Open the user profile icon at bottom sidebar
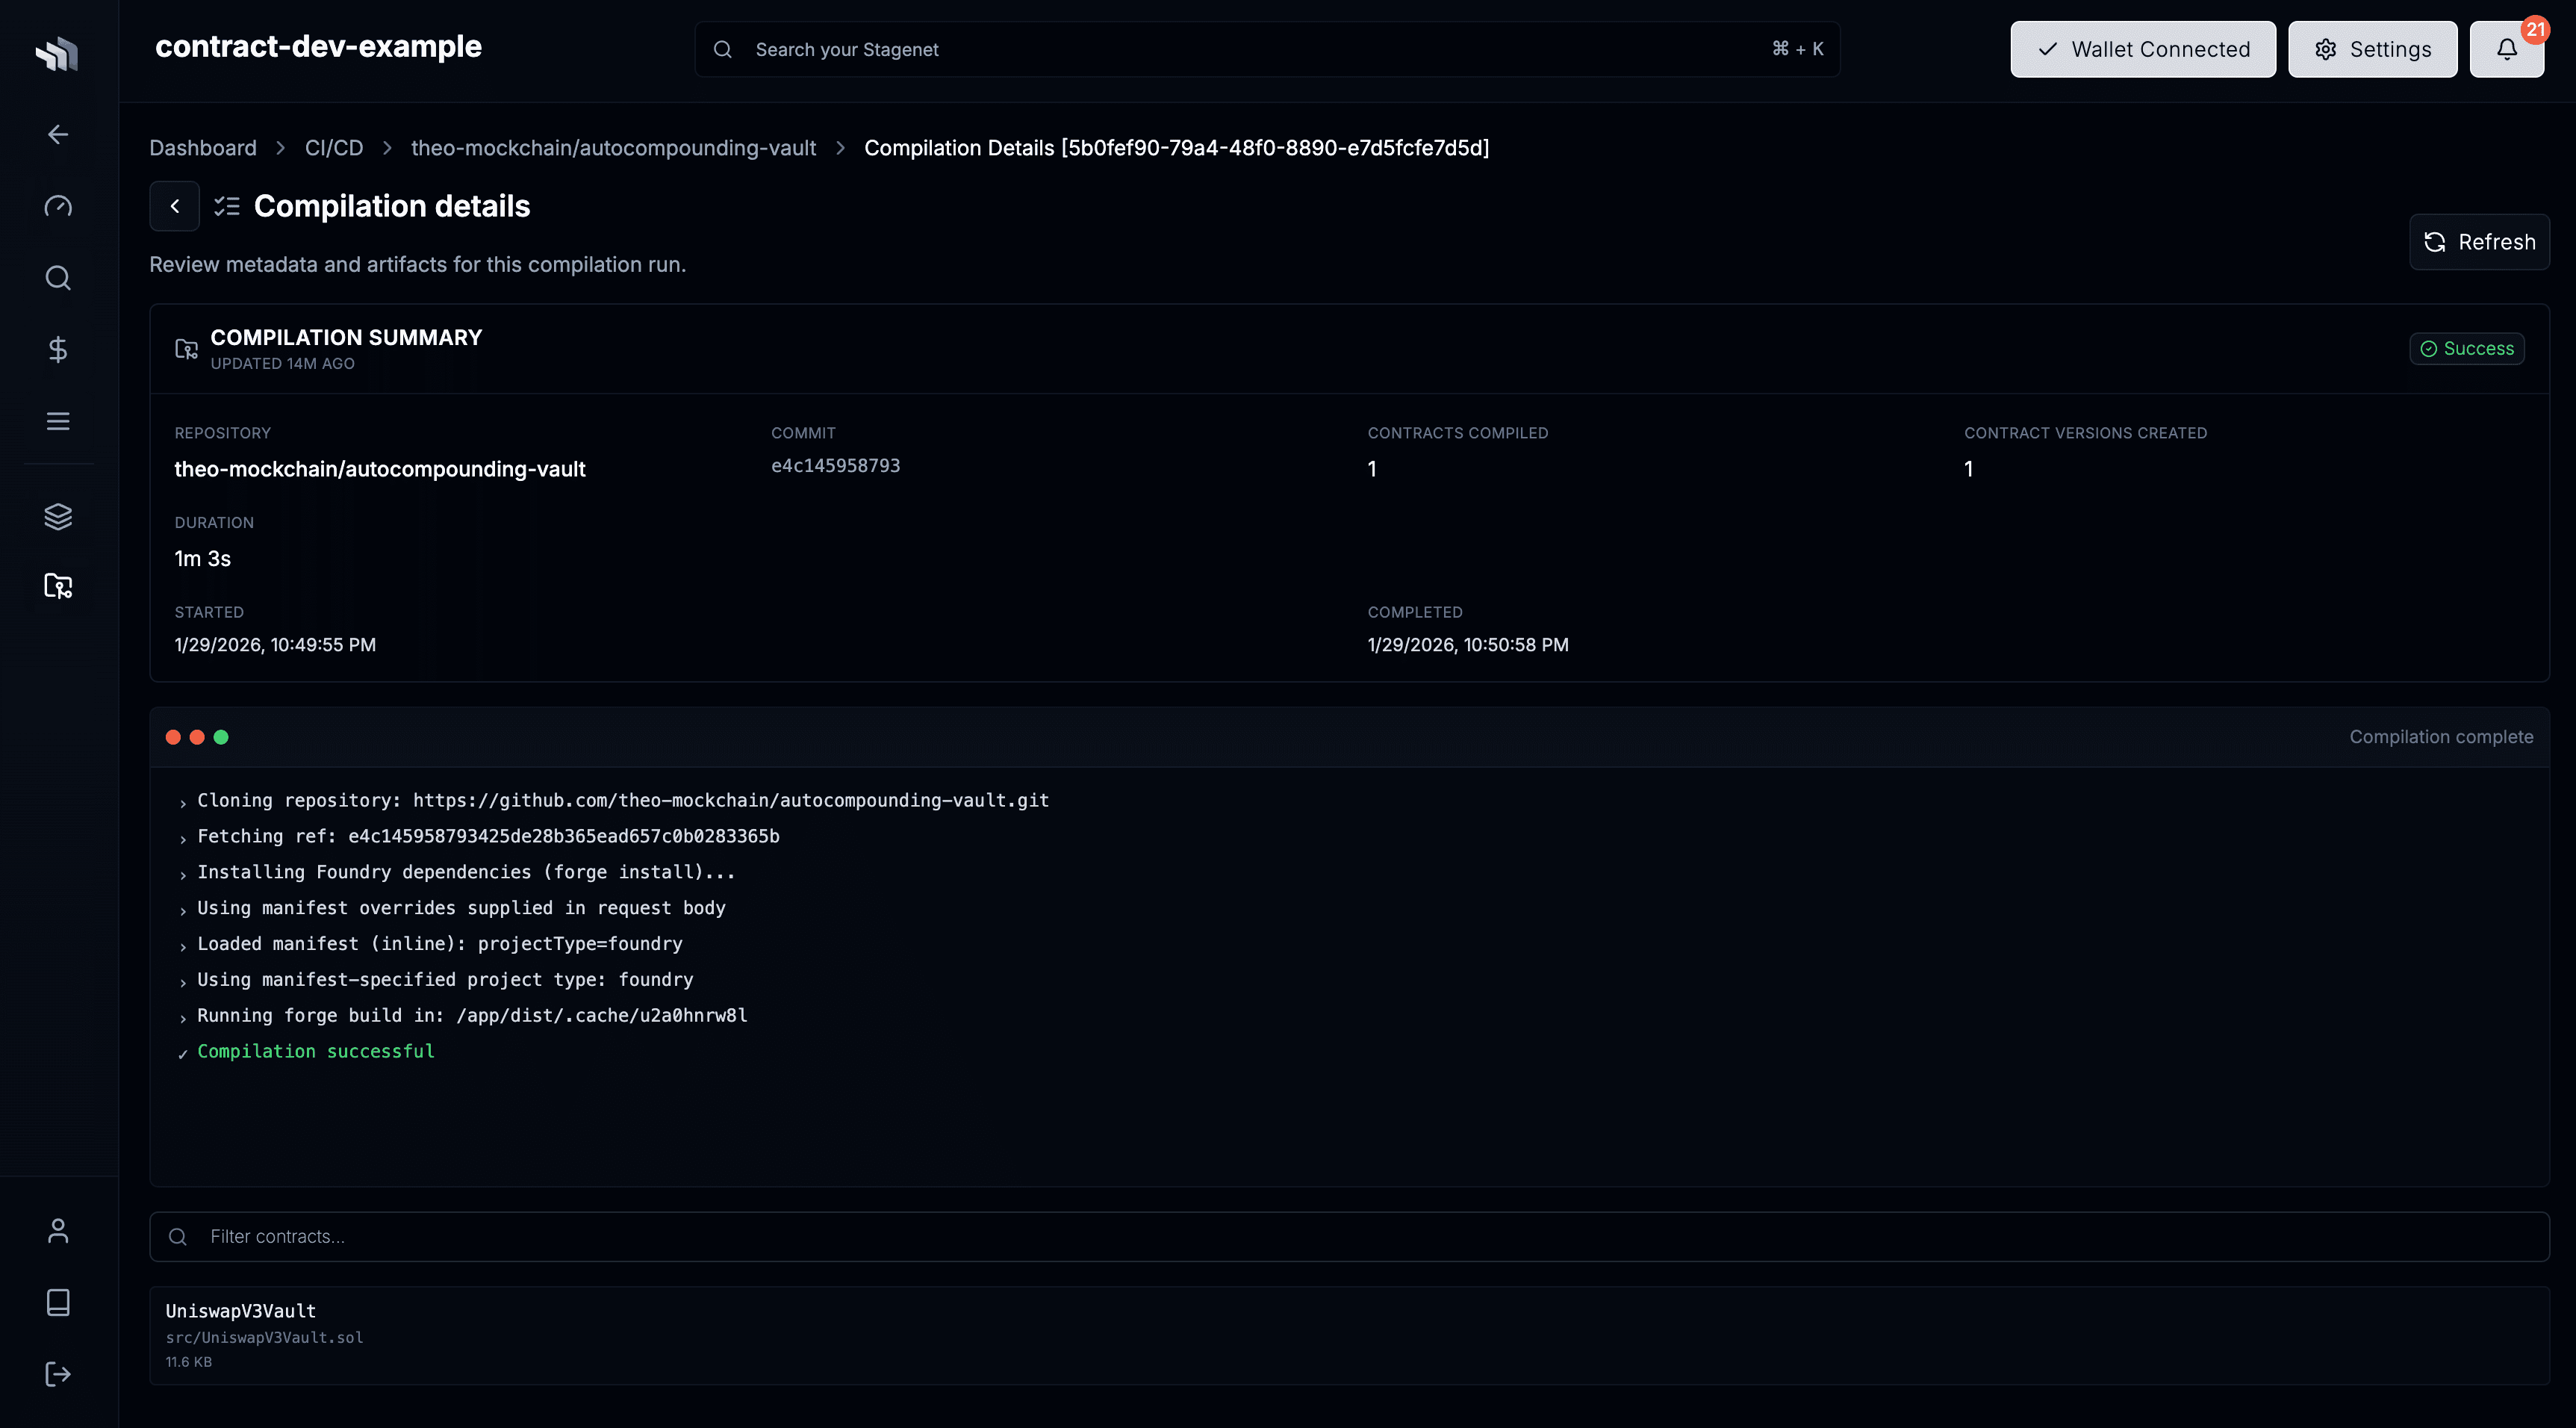The image size is (2576, 1428). 57,1231
